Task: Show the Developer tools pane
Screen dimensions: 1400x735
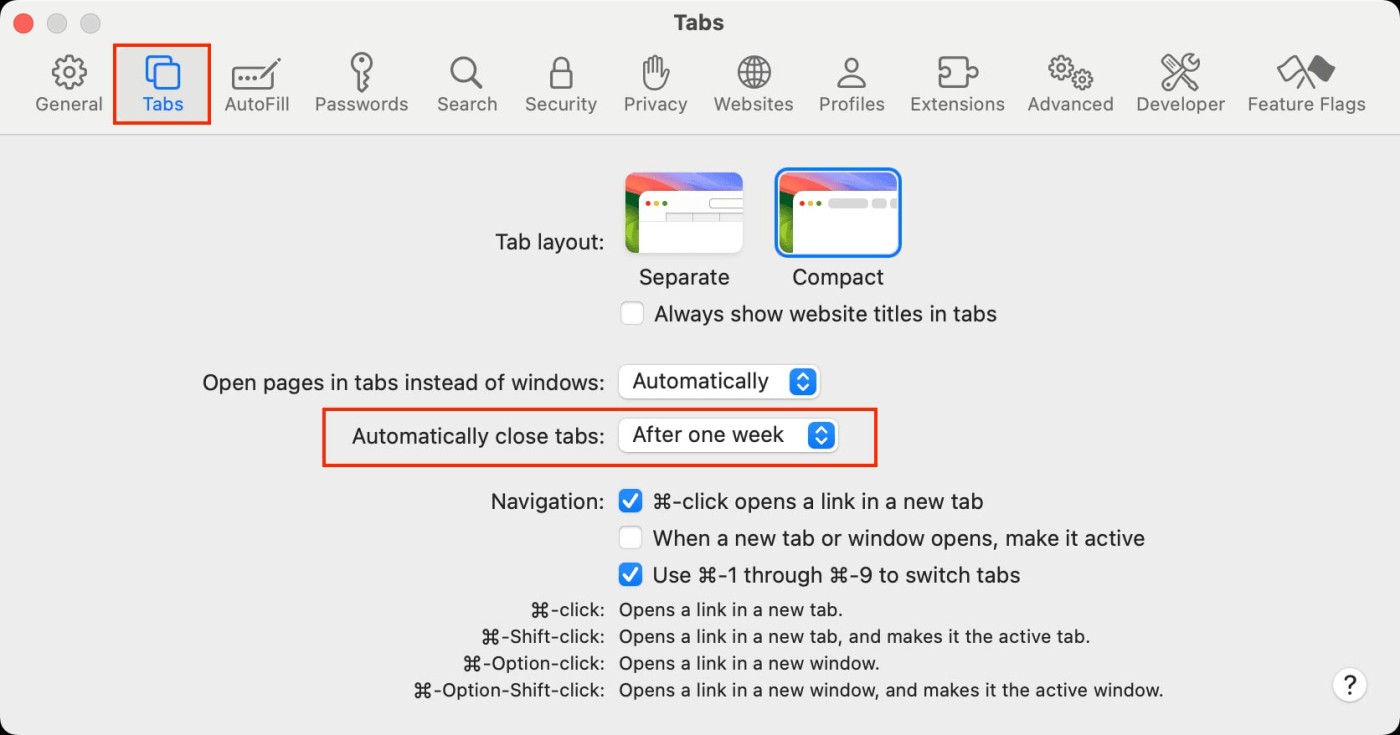Action: pos(1180,84)
